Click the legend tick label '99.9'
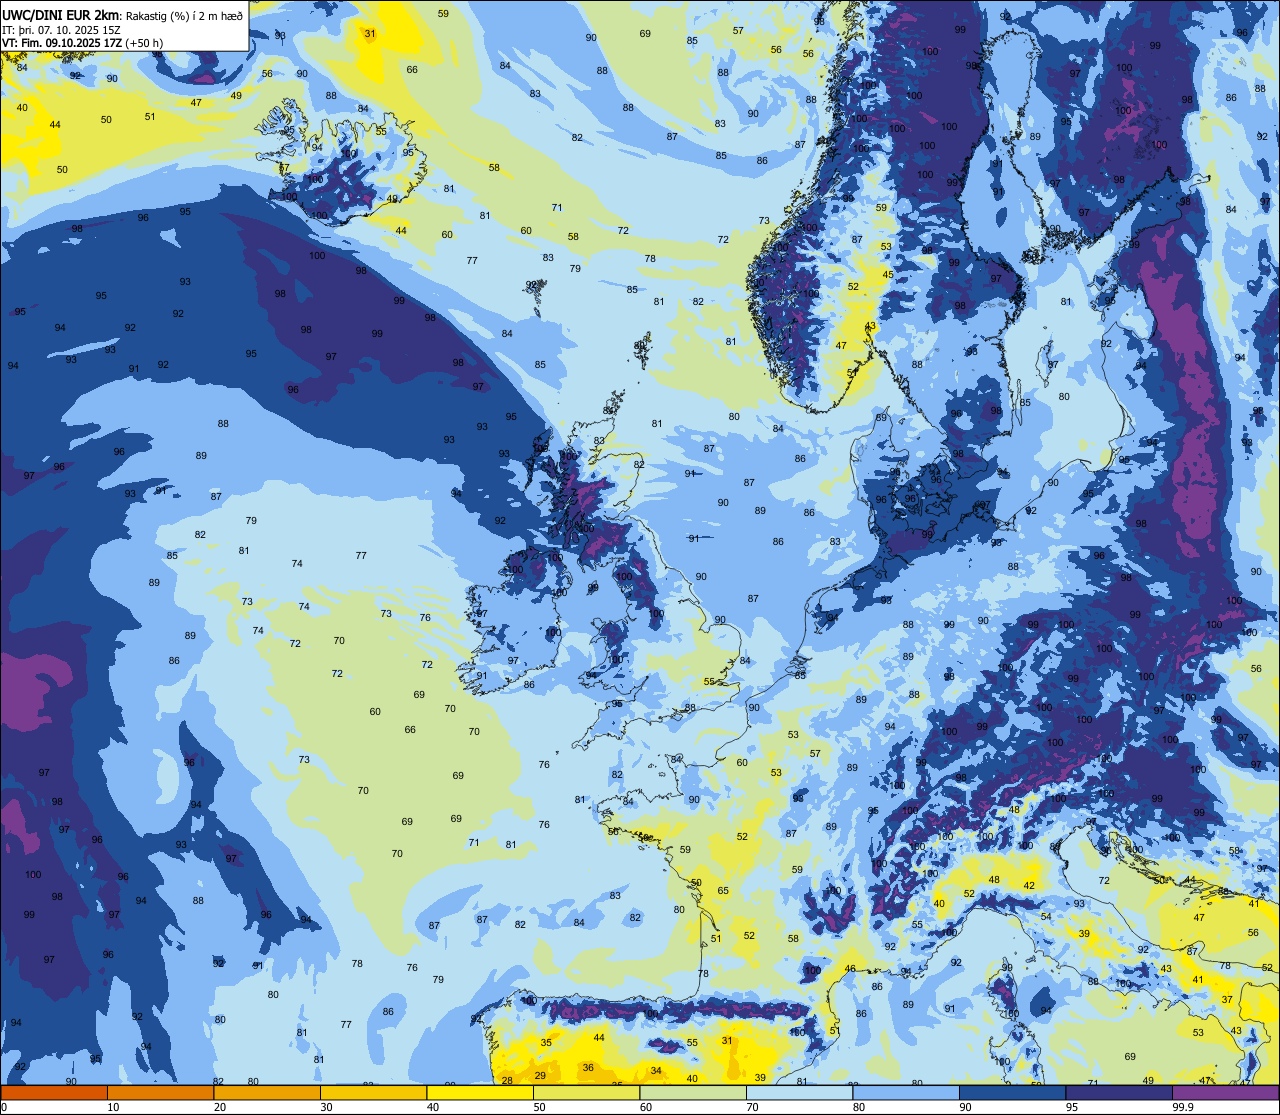Screen dimensions: 1280x1115 (1183, 1107)
